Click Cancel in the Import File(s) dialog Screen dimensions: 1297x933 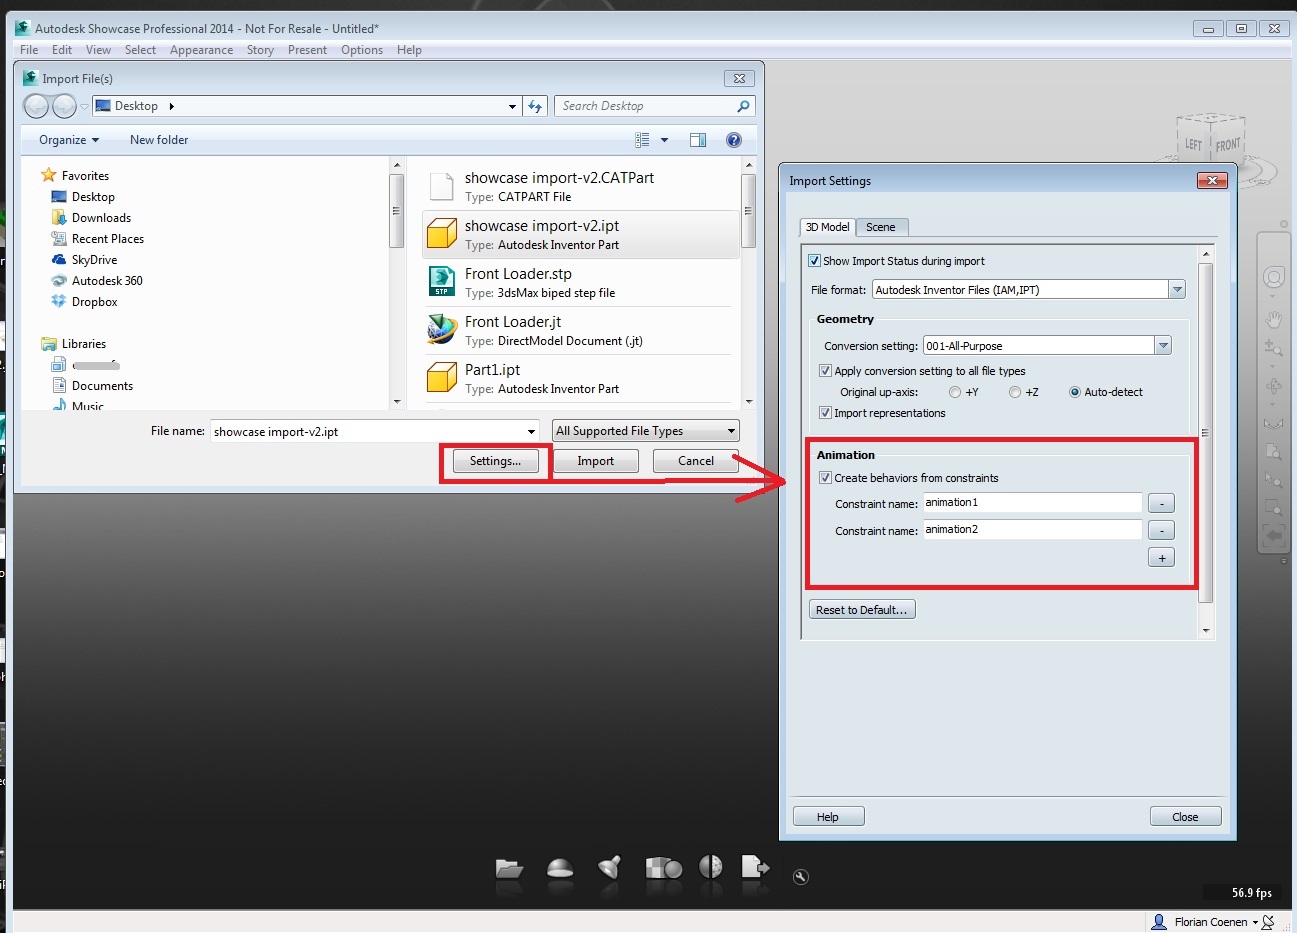click(x=696, y=461)
